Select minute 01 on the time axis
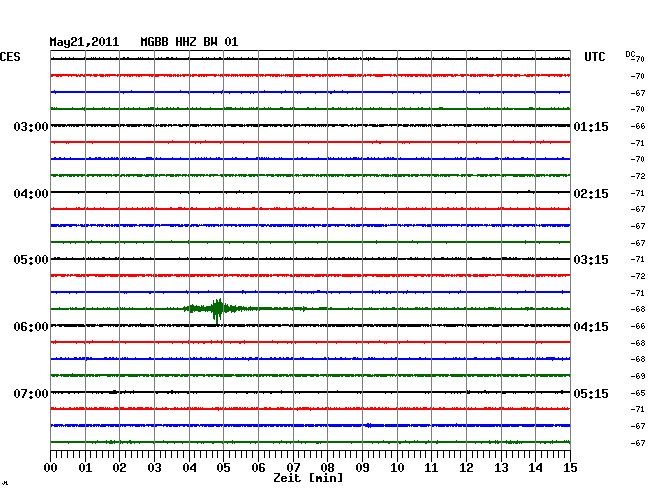Screen dimensions: 650x494 pyautogui.click(x=85, y=468)
